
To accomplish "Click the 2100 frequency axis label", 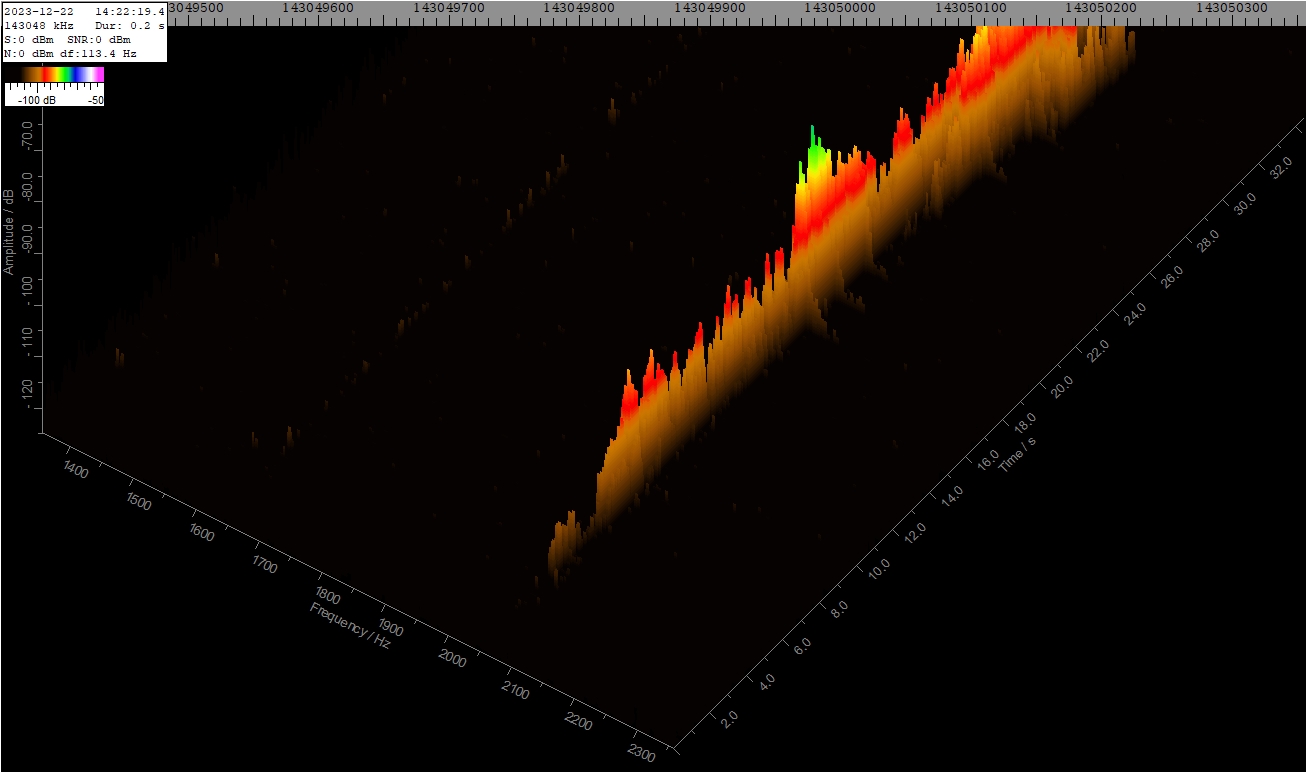I will (515, 691).
